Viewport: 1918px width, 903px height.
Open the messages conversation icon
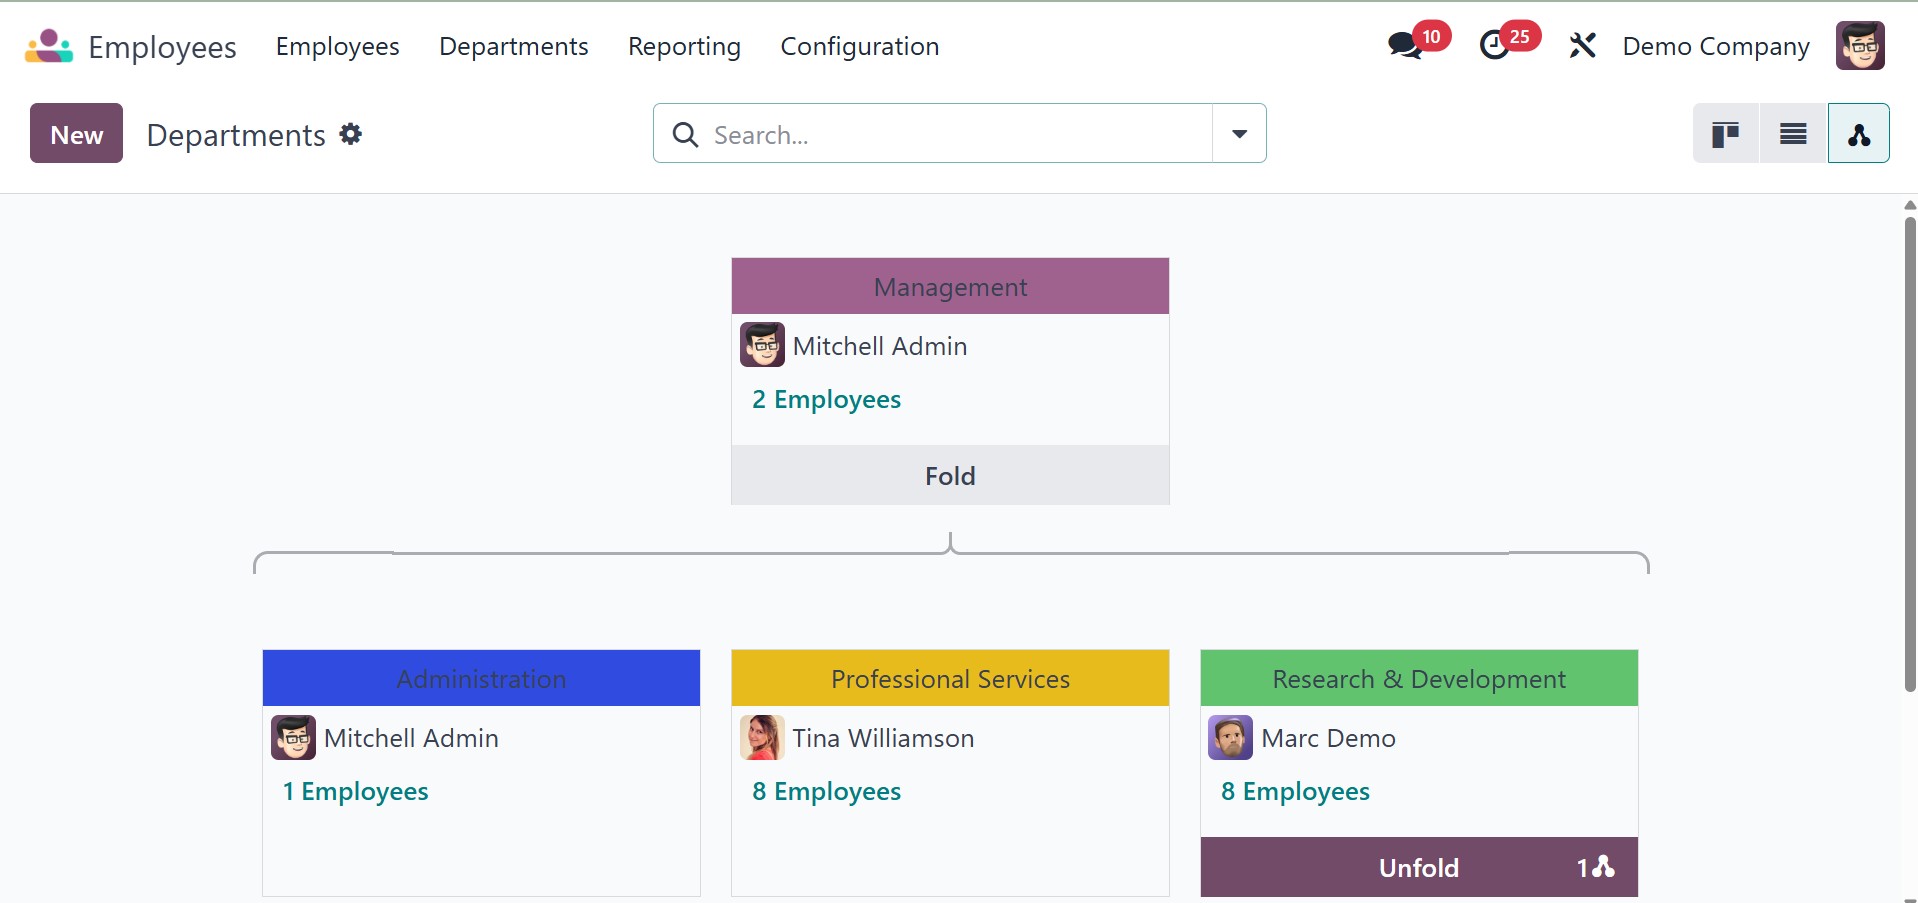(1405, 46)
